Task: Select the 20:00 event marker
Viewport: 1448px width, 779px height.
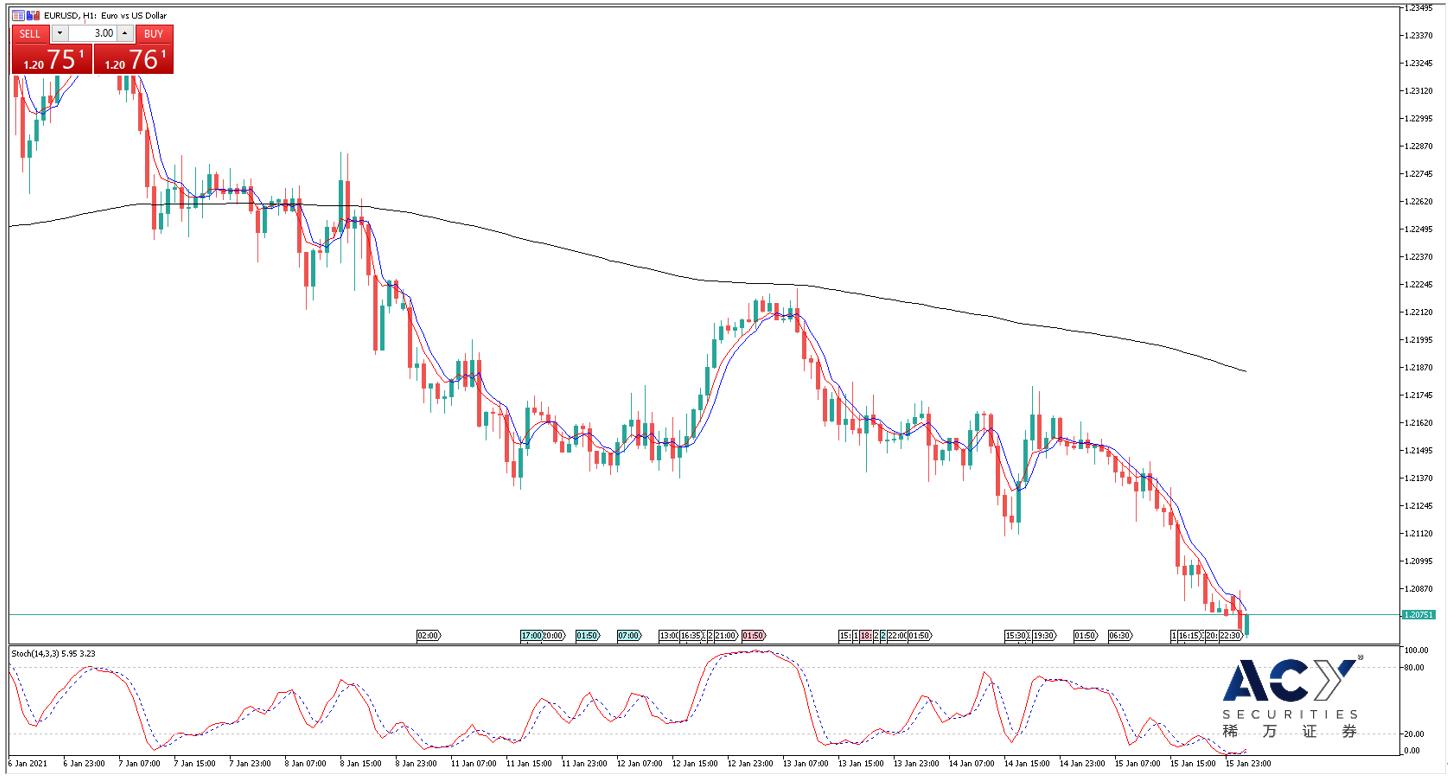Action: [554, 635]
